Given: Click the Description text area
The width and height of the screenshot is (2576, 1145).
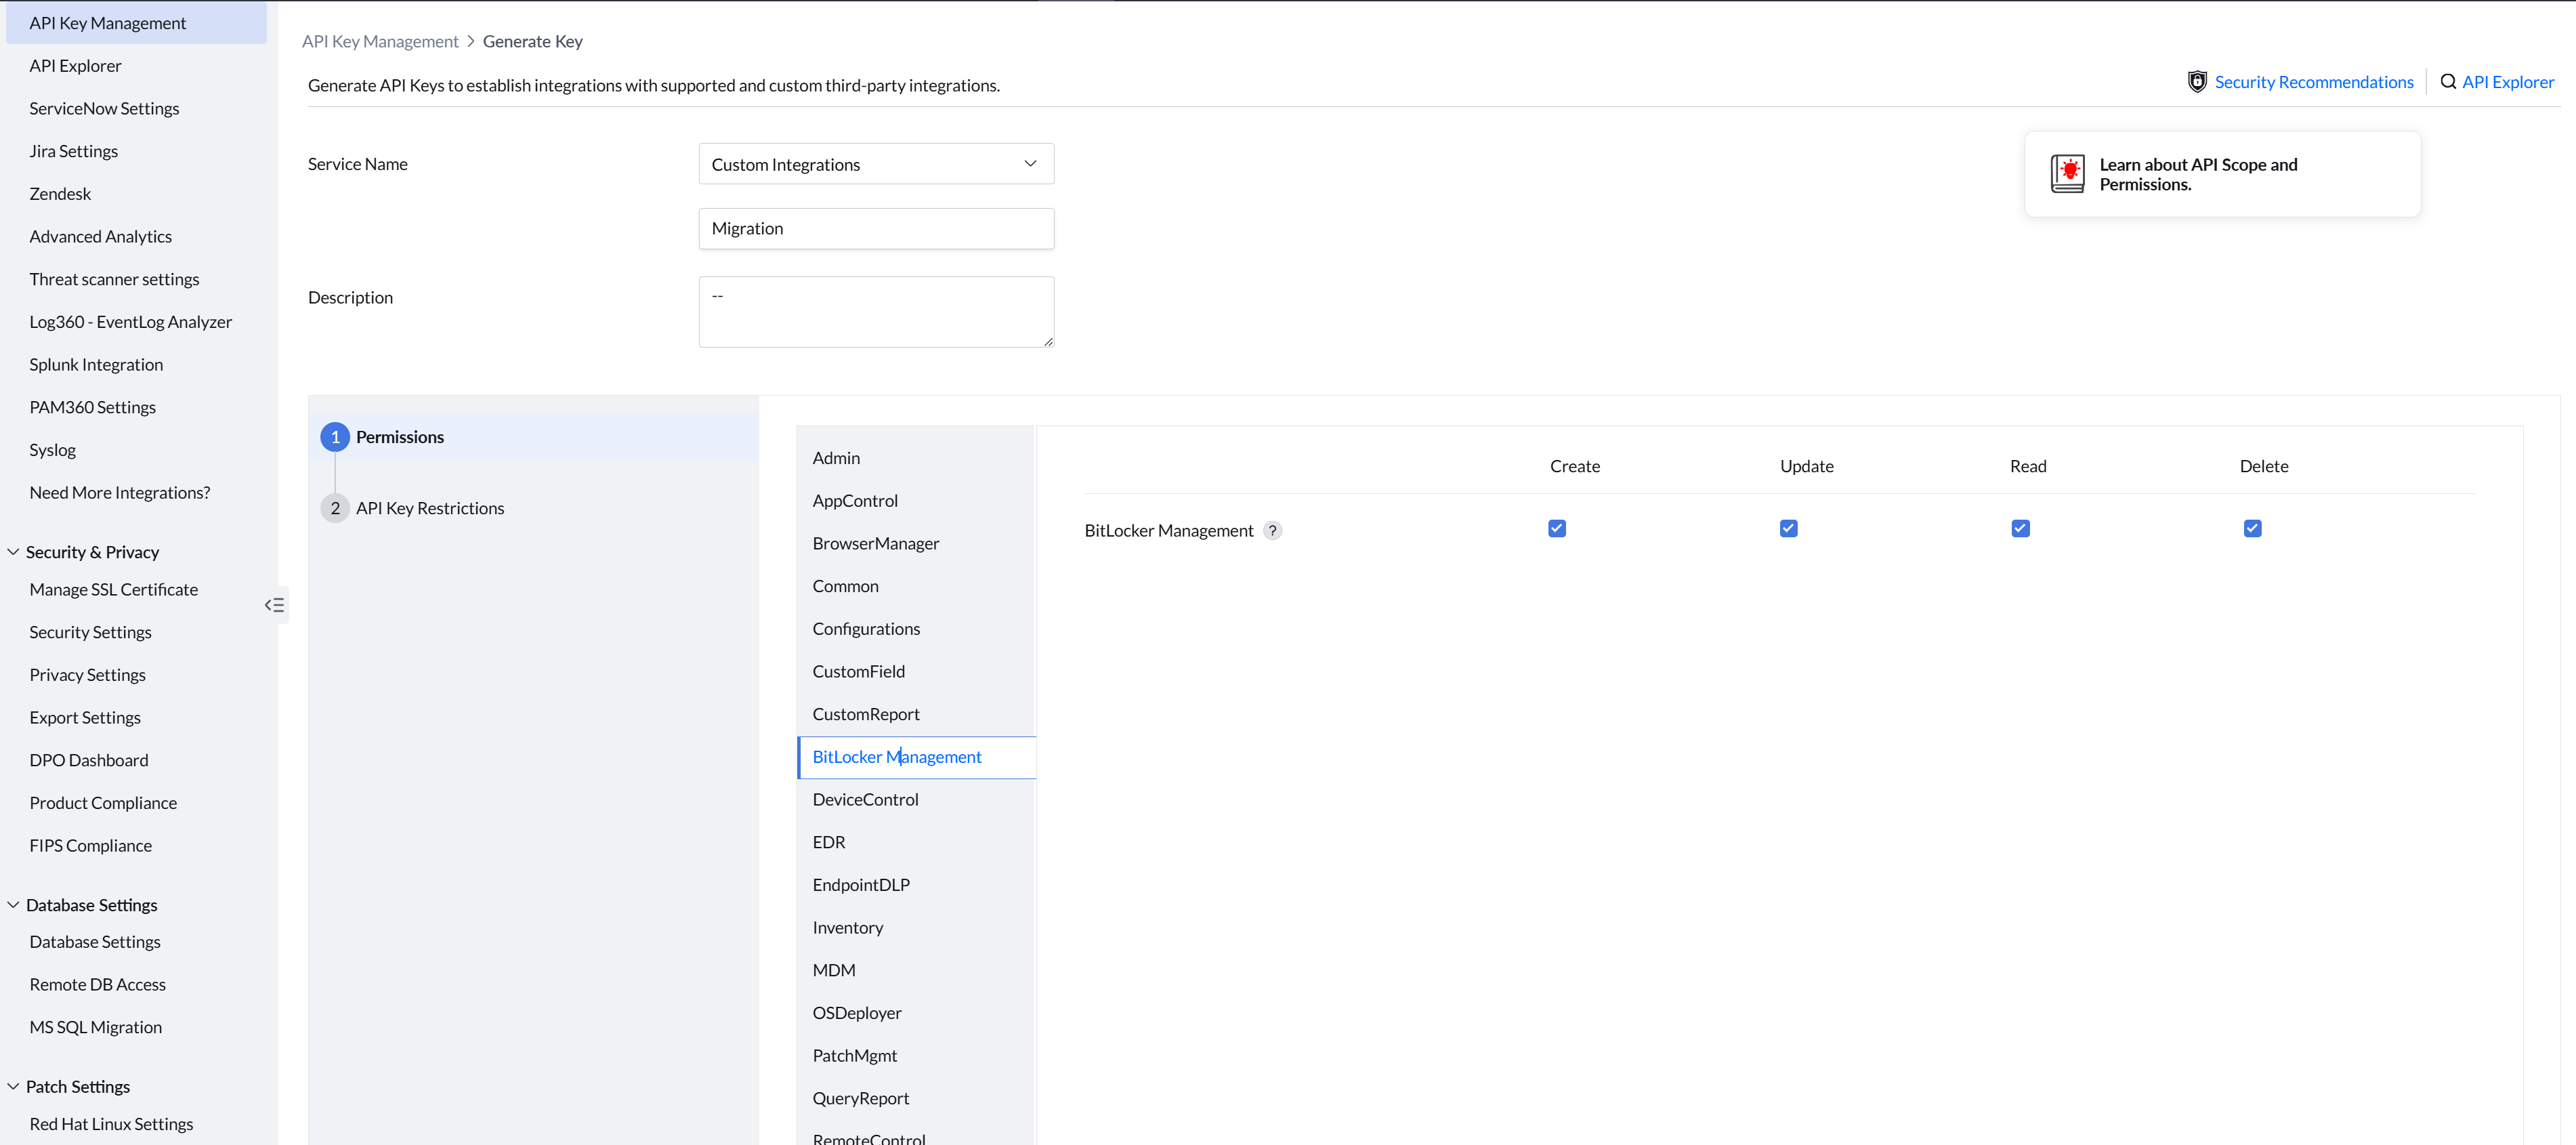Looking at the screenshot, I should point(876,312).
